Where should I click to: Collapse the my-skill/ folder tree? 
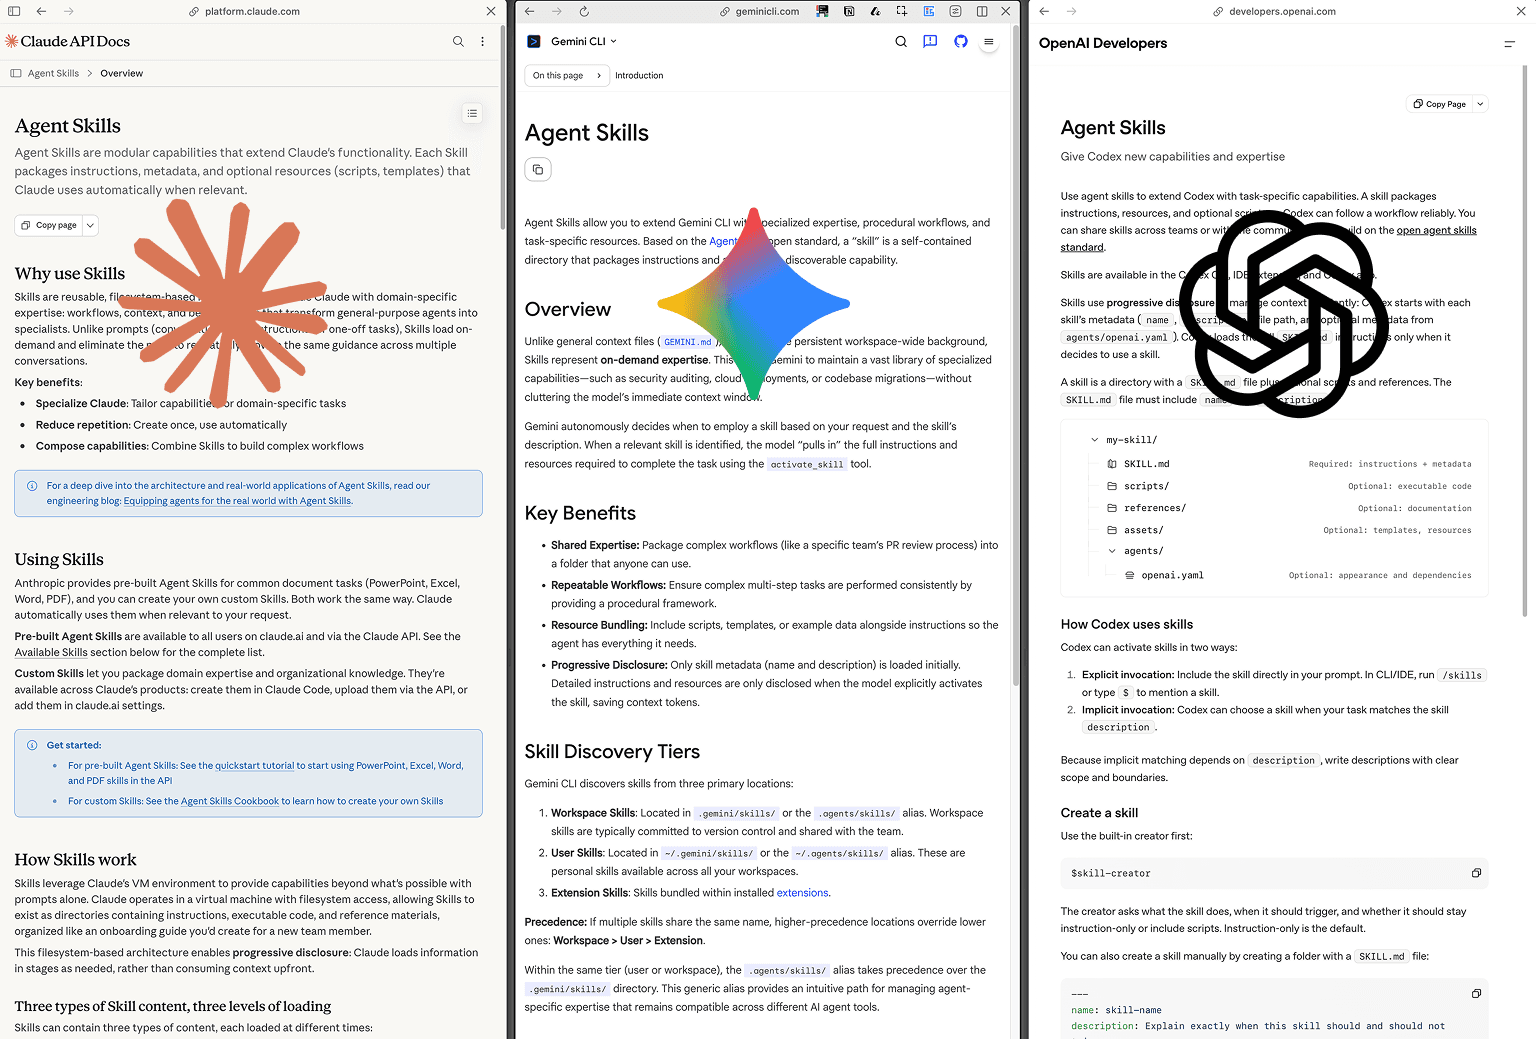(x=1096, y=440)
